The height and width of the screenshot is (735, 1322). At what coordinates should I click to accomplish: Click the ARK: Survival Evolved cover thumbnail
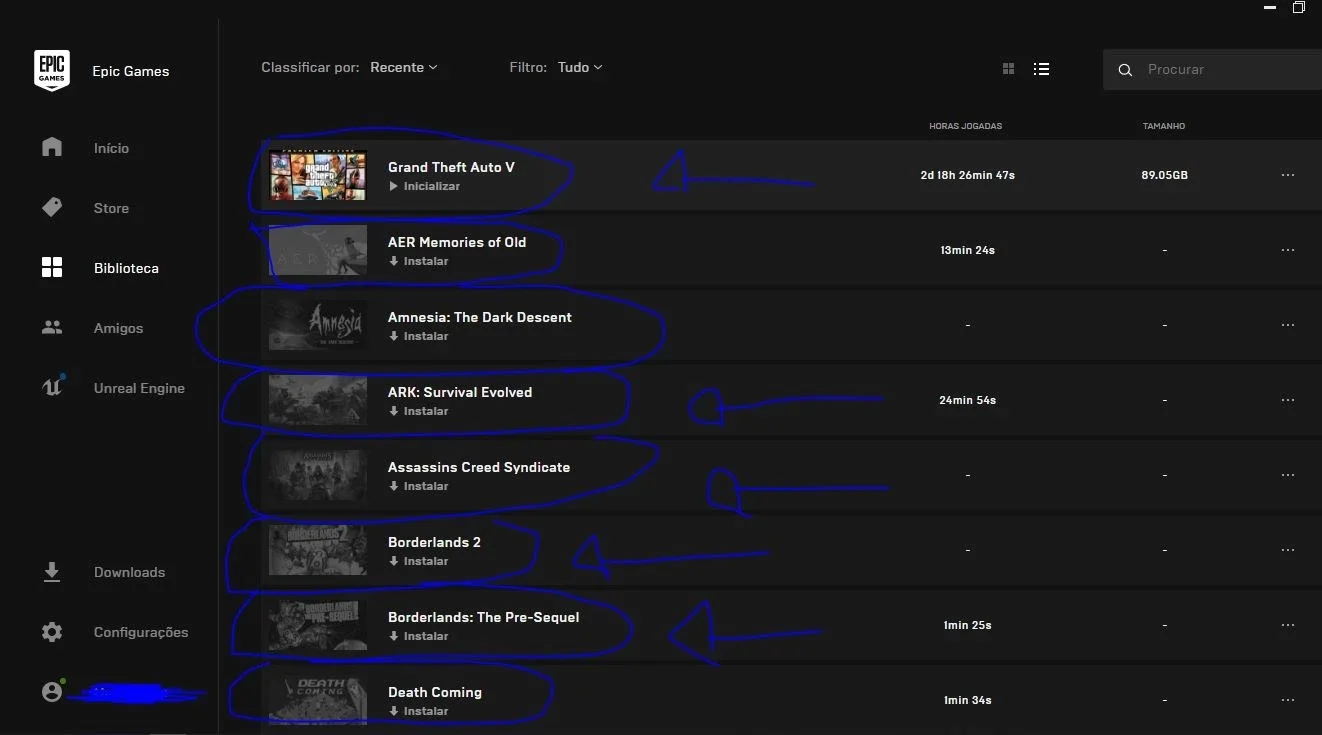[x=318, y=400]
